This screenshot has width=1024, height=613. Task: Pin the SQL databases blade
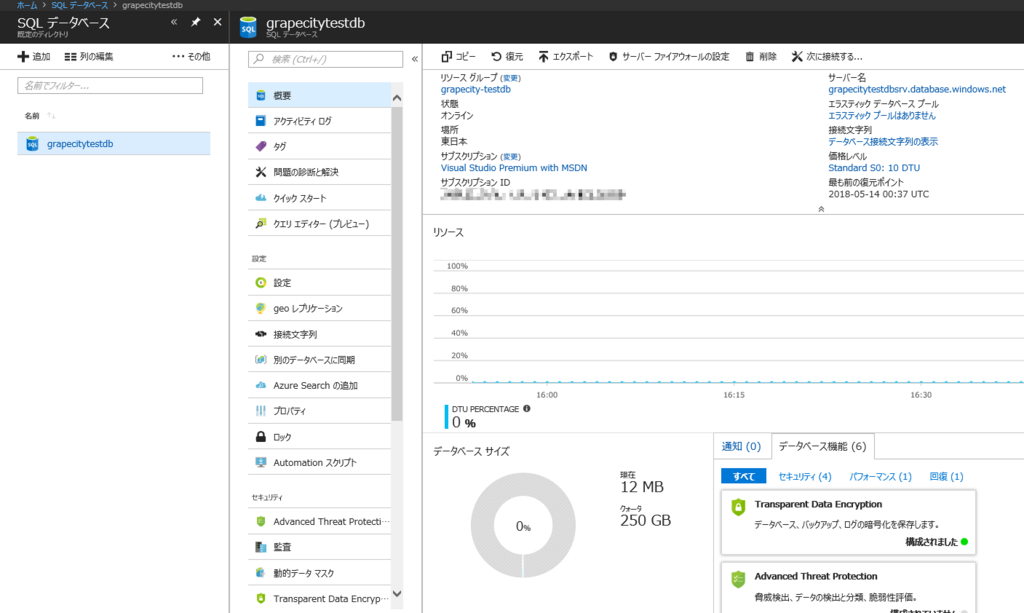pyautogui.click(x=195, y=22)
